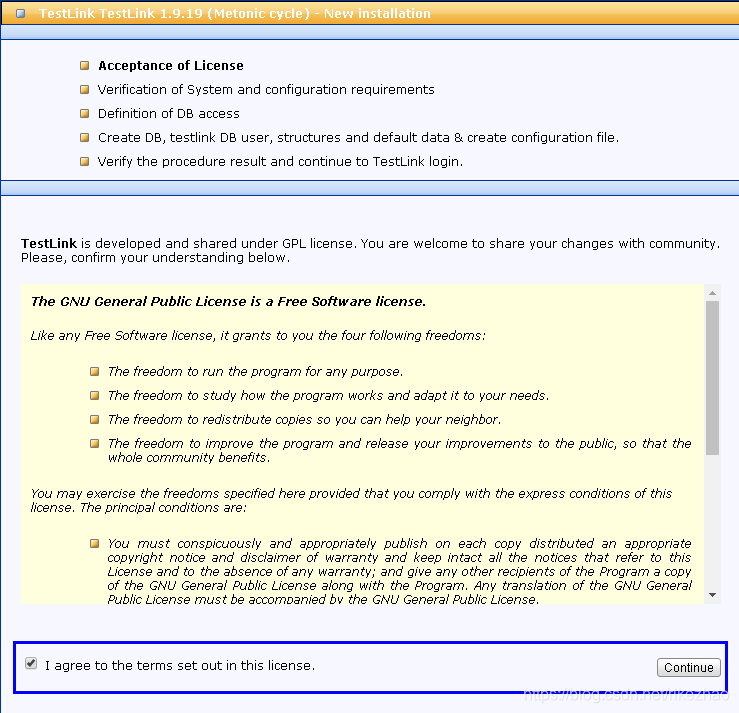Click the bullet icon beside Acceptance of License
This screenshot has width=739, height=713.
coord(84,66)
